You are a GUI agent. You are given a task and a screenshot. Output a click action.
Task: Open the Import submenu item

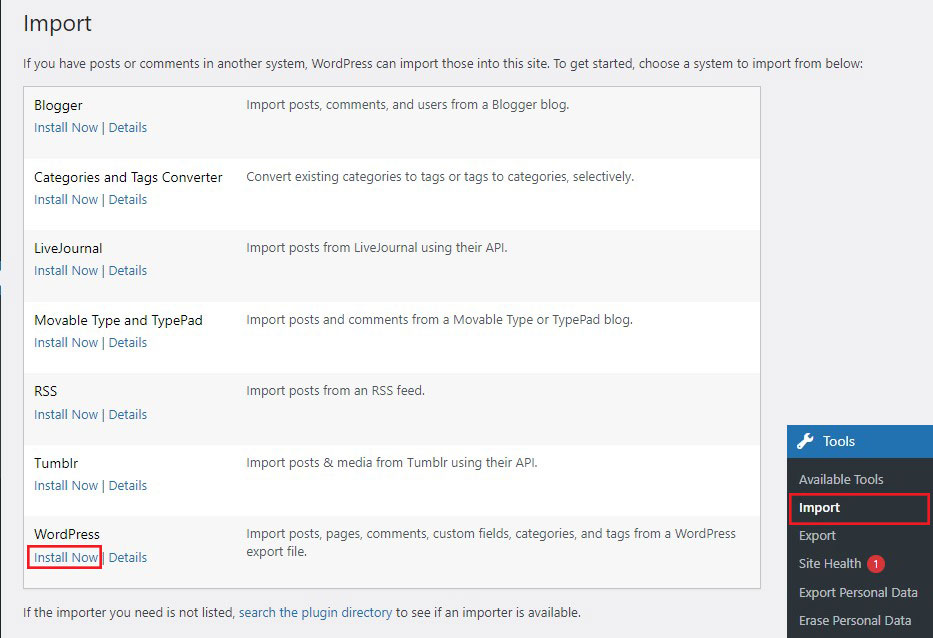click(819, 508)
